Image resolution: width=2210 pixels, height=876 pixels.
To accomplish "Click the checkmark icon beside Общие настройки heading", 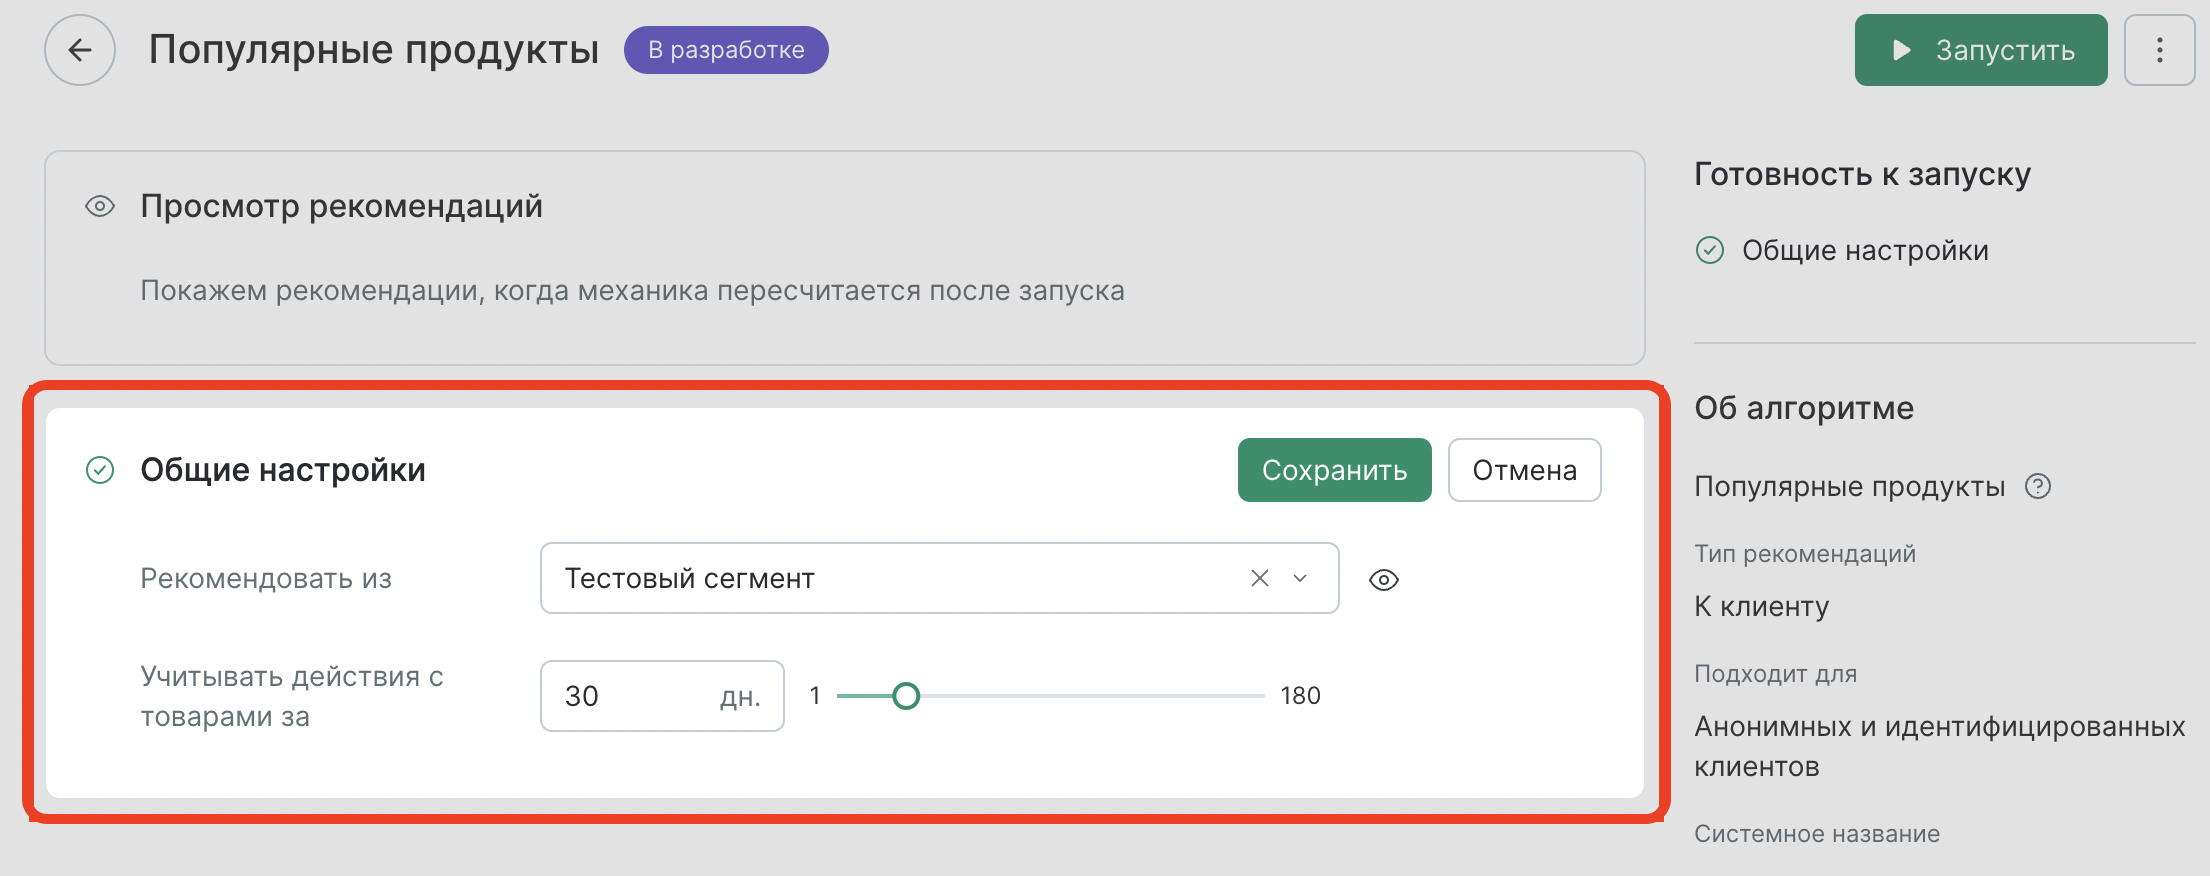I will click(x=100, y=470).
